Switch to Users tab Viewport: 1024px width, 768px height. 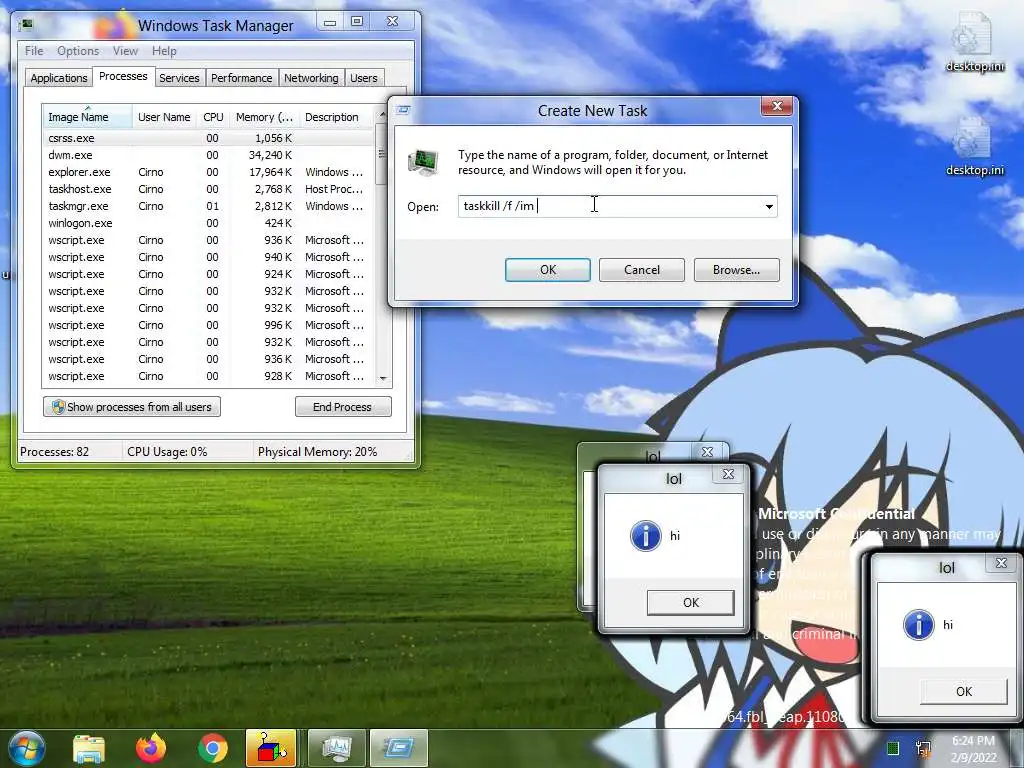(x=364, y=78)
